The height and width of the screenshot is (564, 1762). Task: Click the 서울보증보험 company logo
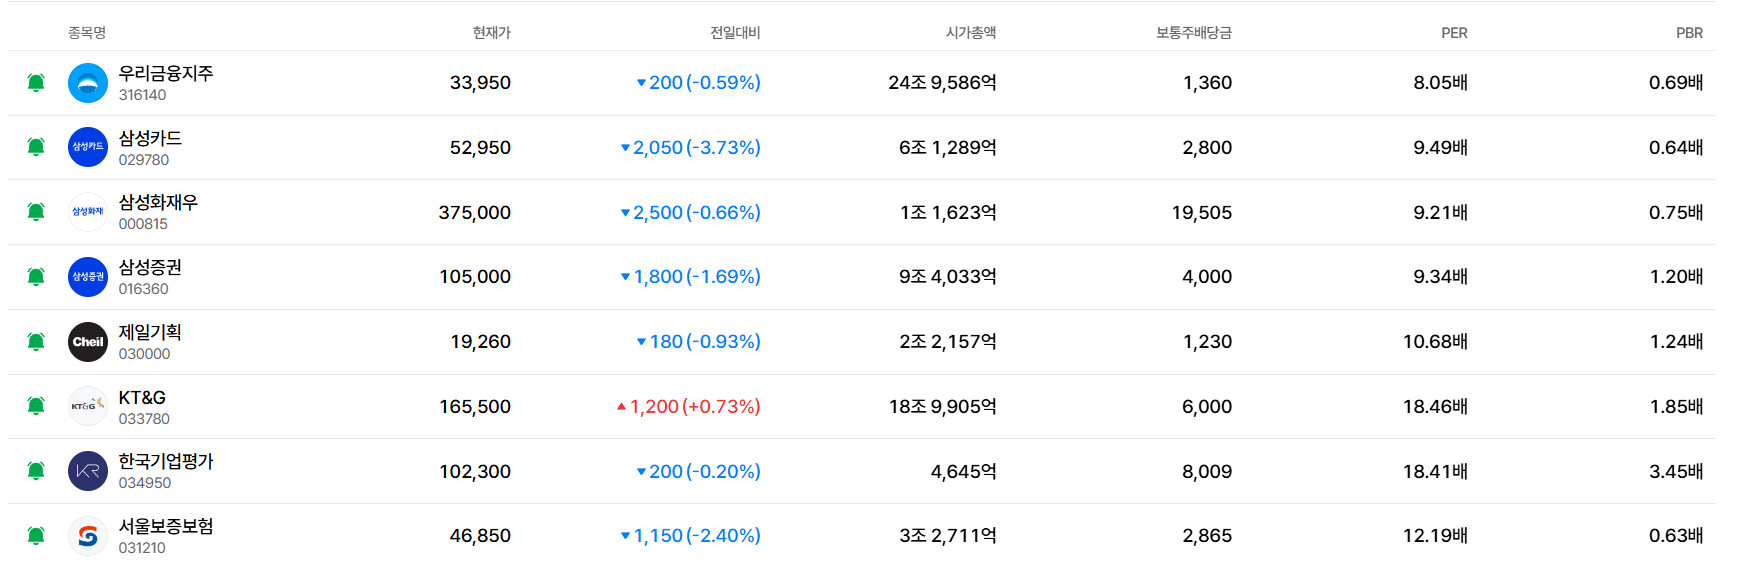point(88,536)
